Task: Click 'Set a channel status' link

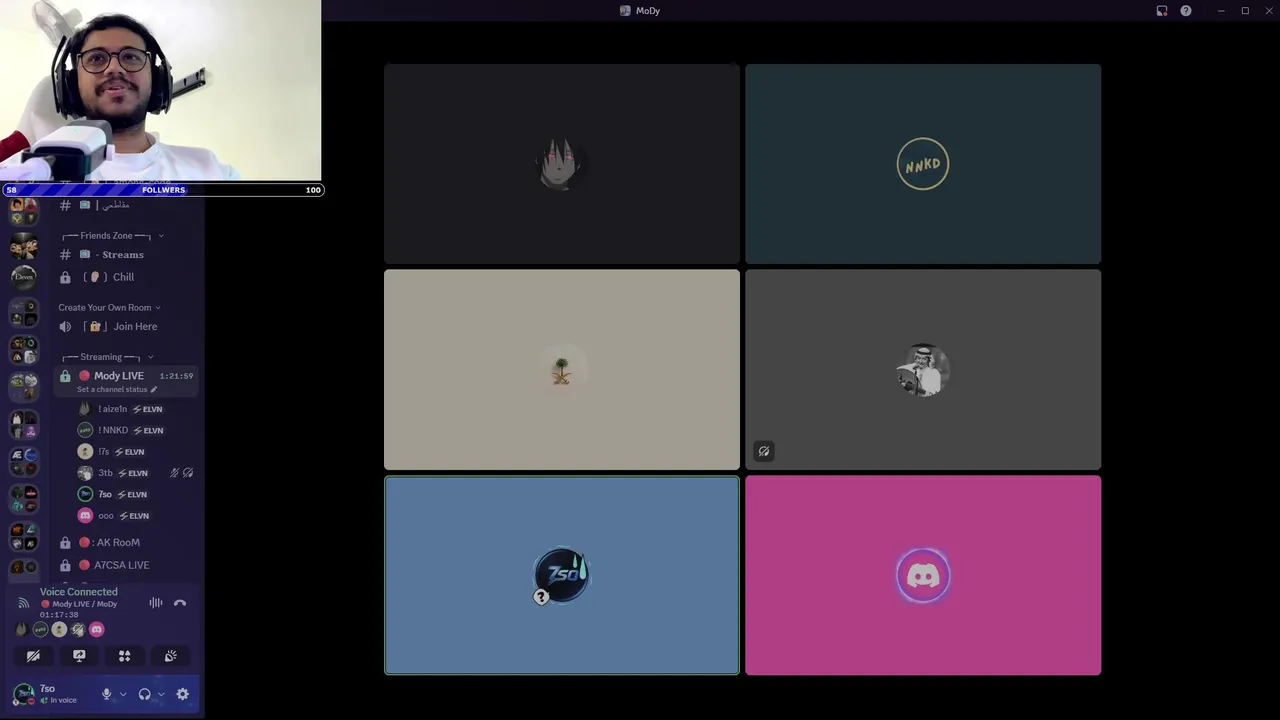Action: (x=112, y=389)
